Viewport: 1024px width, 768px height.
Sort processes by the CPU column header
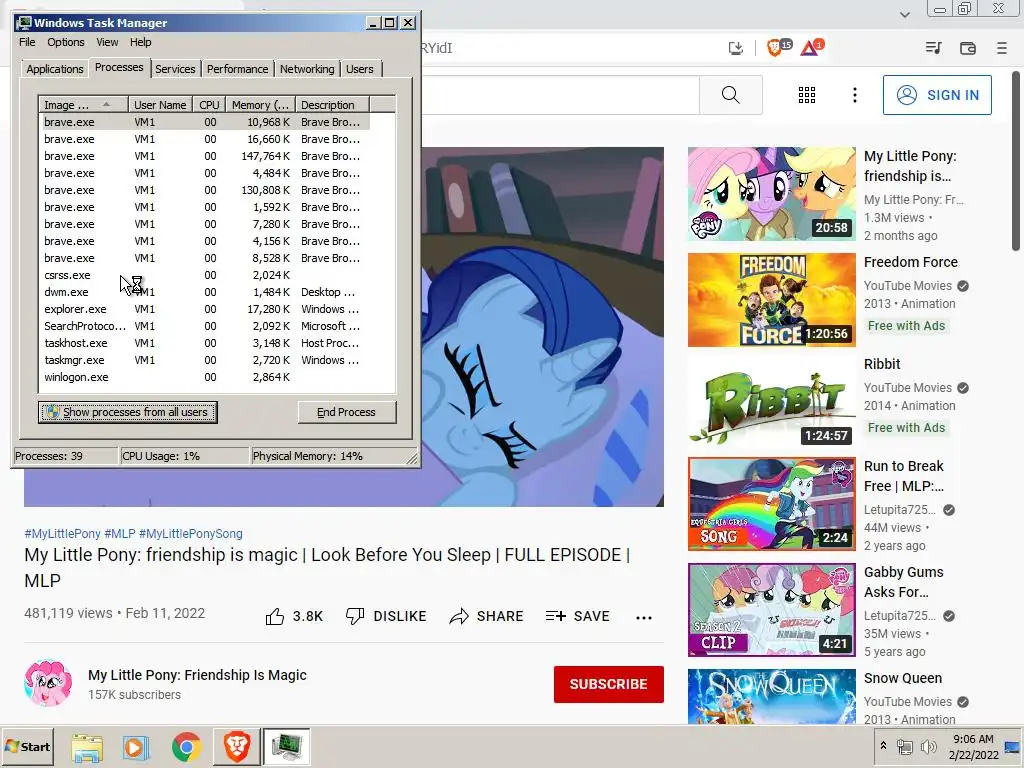tap(209, 105)
